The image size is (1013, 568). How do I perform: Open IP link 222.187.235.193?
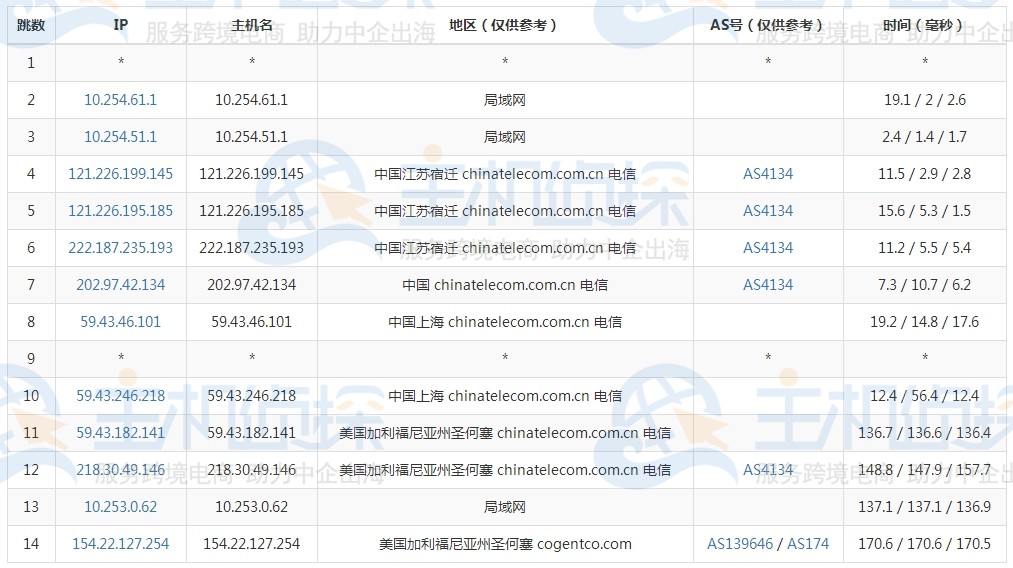tap(121, 247)
